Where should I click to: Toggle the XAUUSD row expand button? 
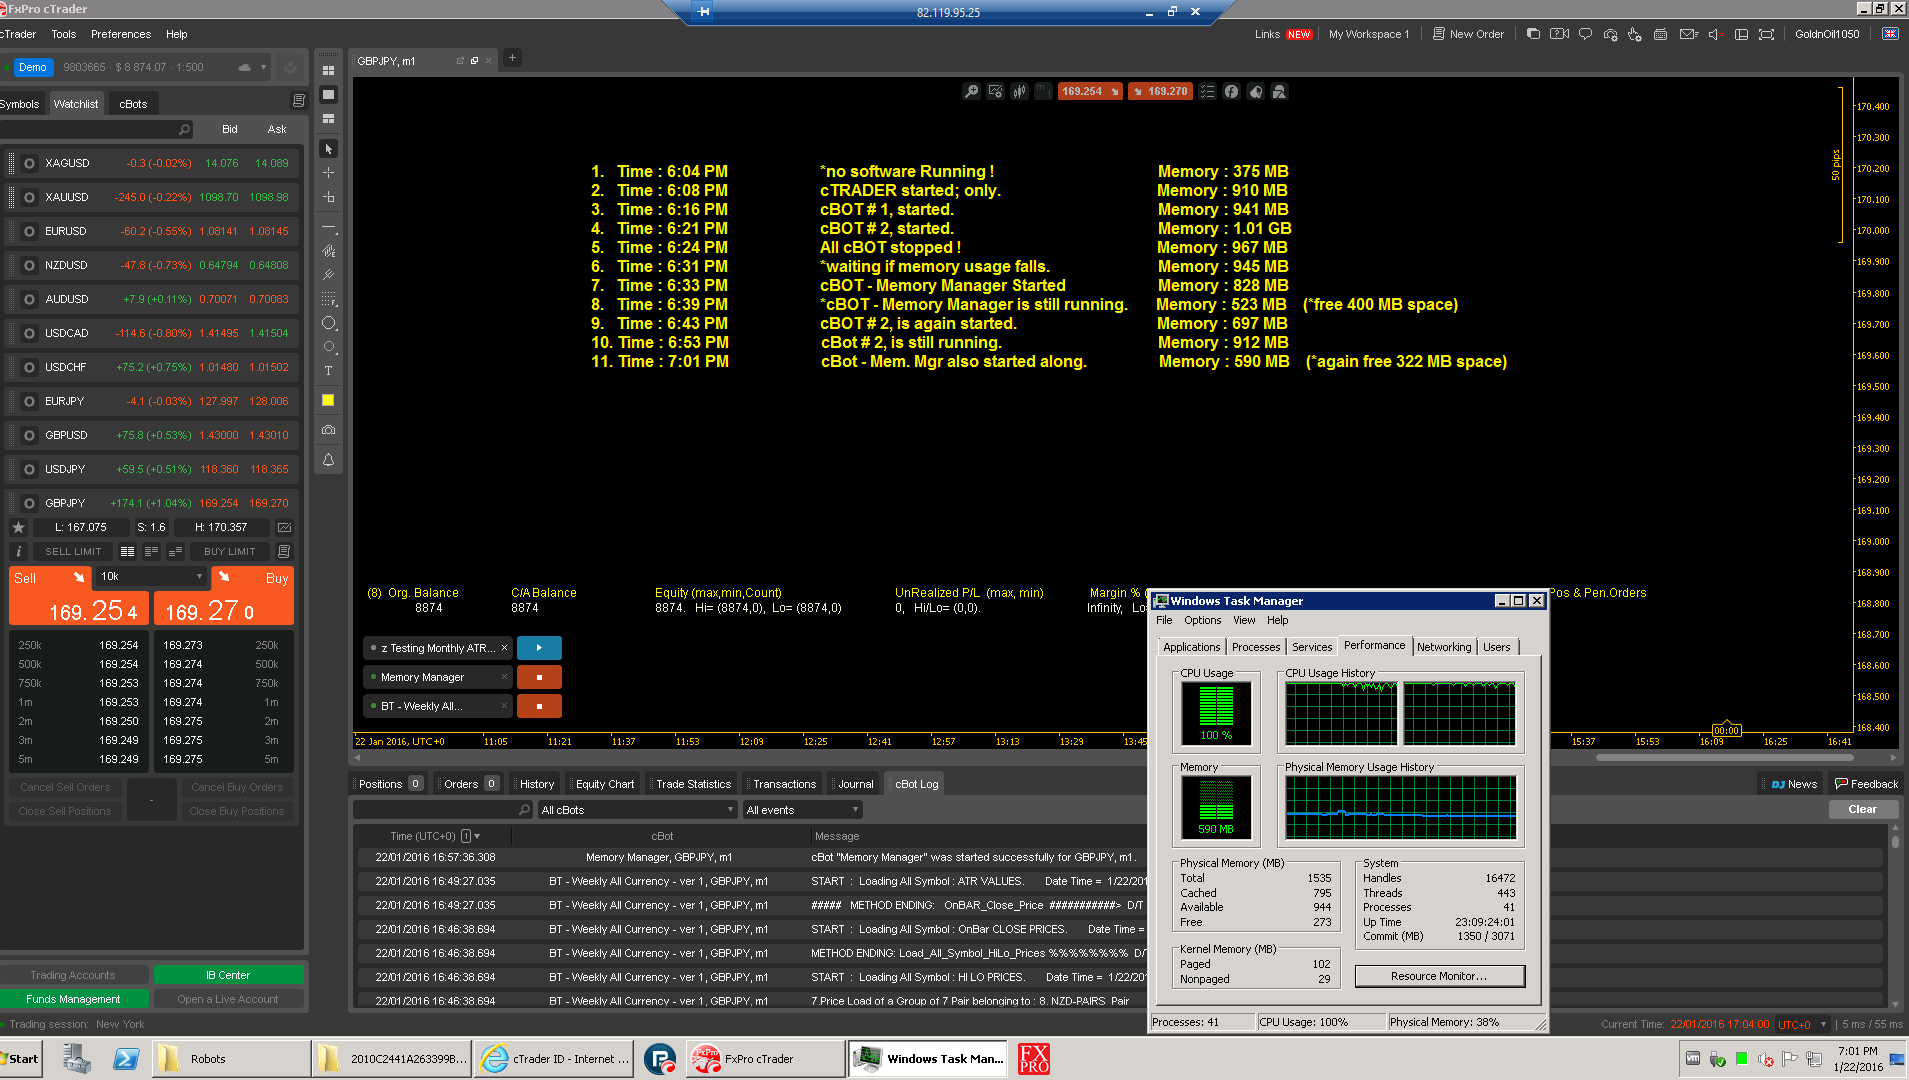tap(29, 197)
